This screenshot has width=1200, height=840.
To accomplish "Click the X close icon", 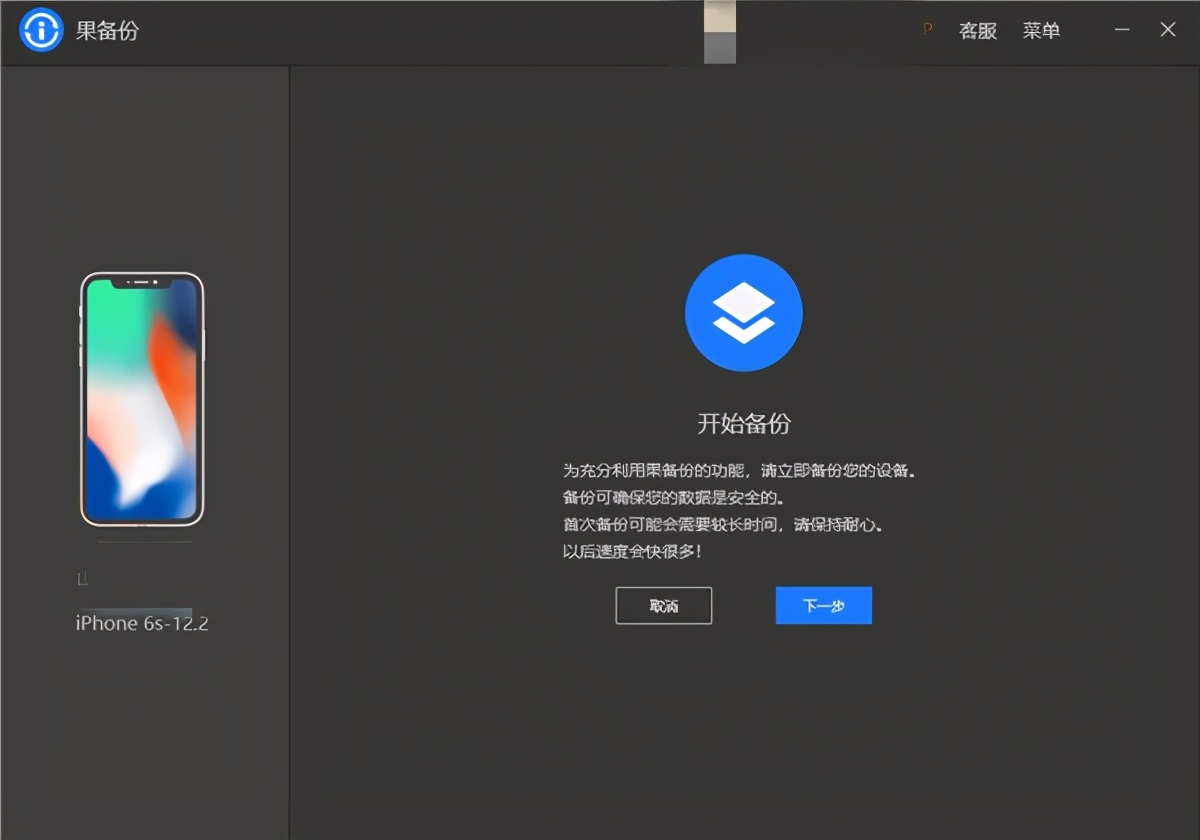I will (x=1167, y=30).
